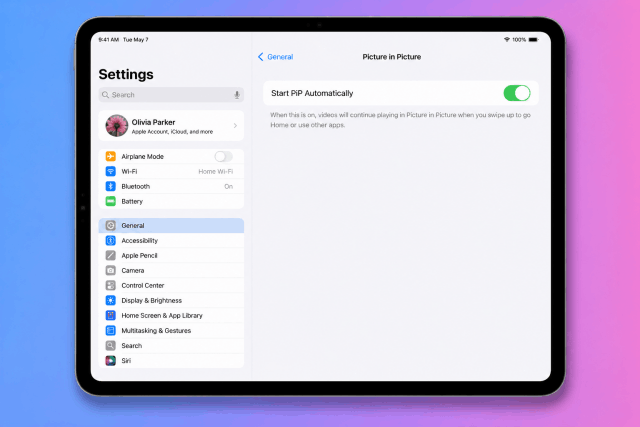This screenshot has width=640, height=427.
Task: Tap the 9:41 AM clock in status bar
Action: pos(109,40)
